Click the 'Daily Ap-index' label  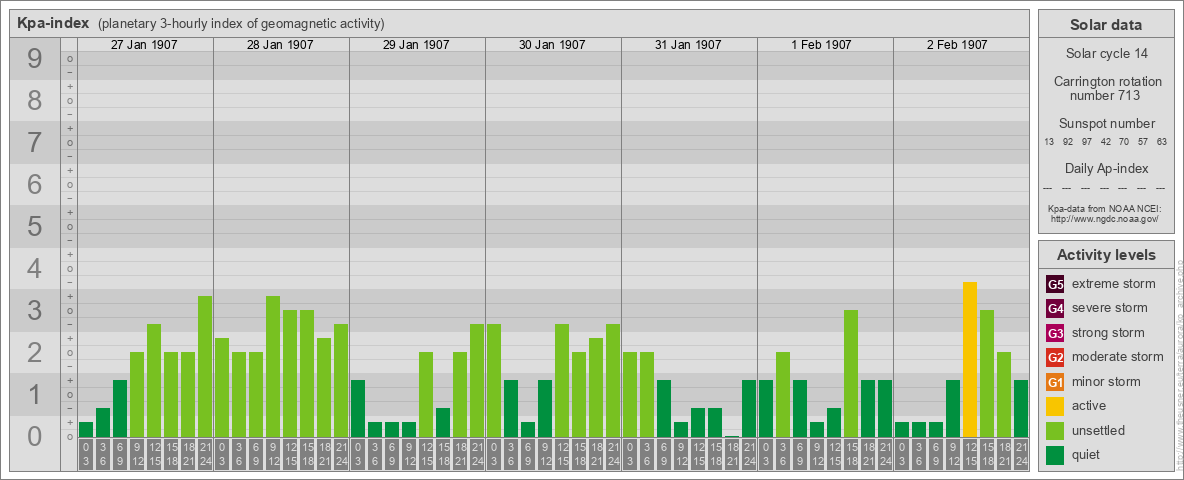(1106, 168)
